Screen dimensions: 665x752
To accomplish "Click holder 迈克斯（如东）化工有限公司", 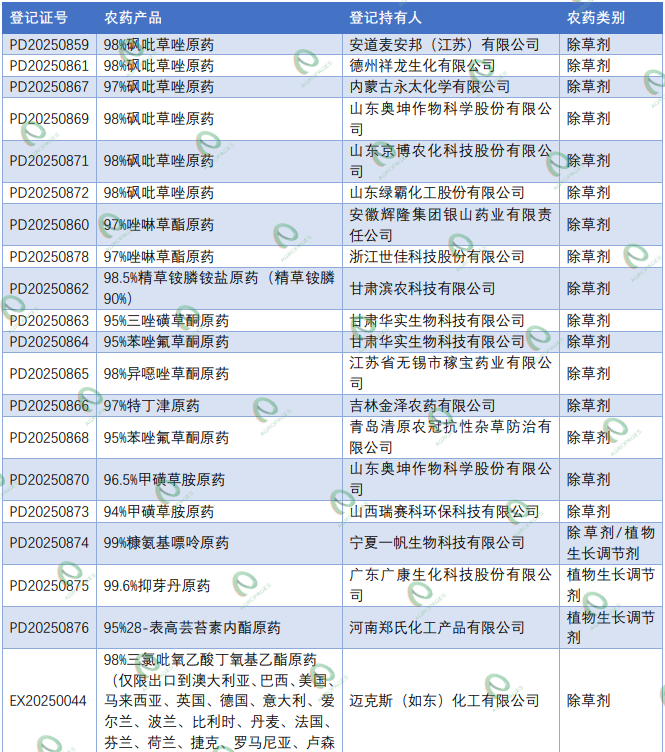I will coord(444,701).
